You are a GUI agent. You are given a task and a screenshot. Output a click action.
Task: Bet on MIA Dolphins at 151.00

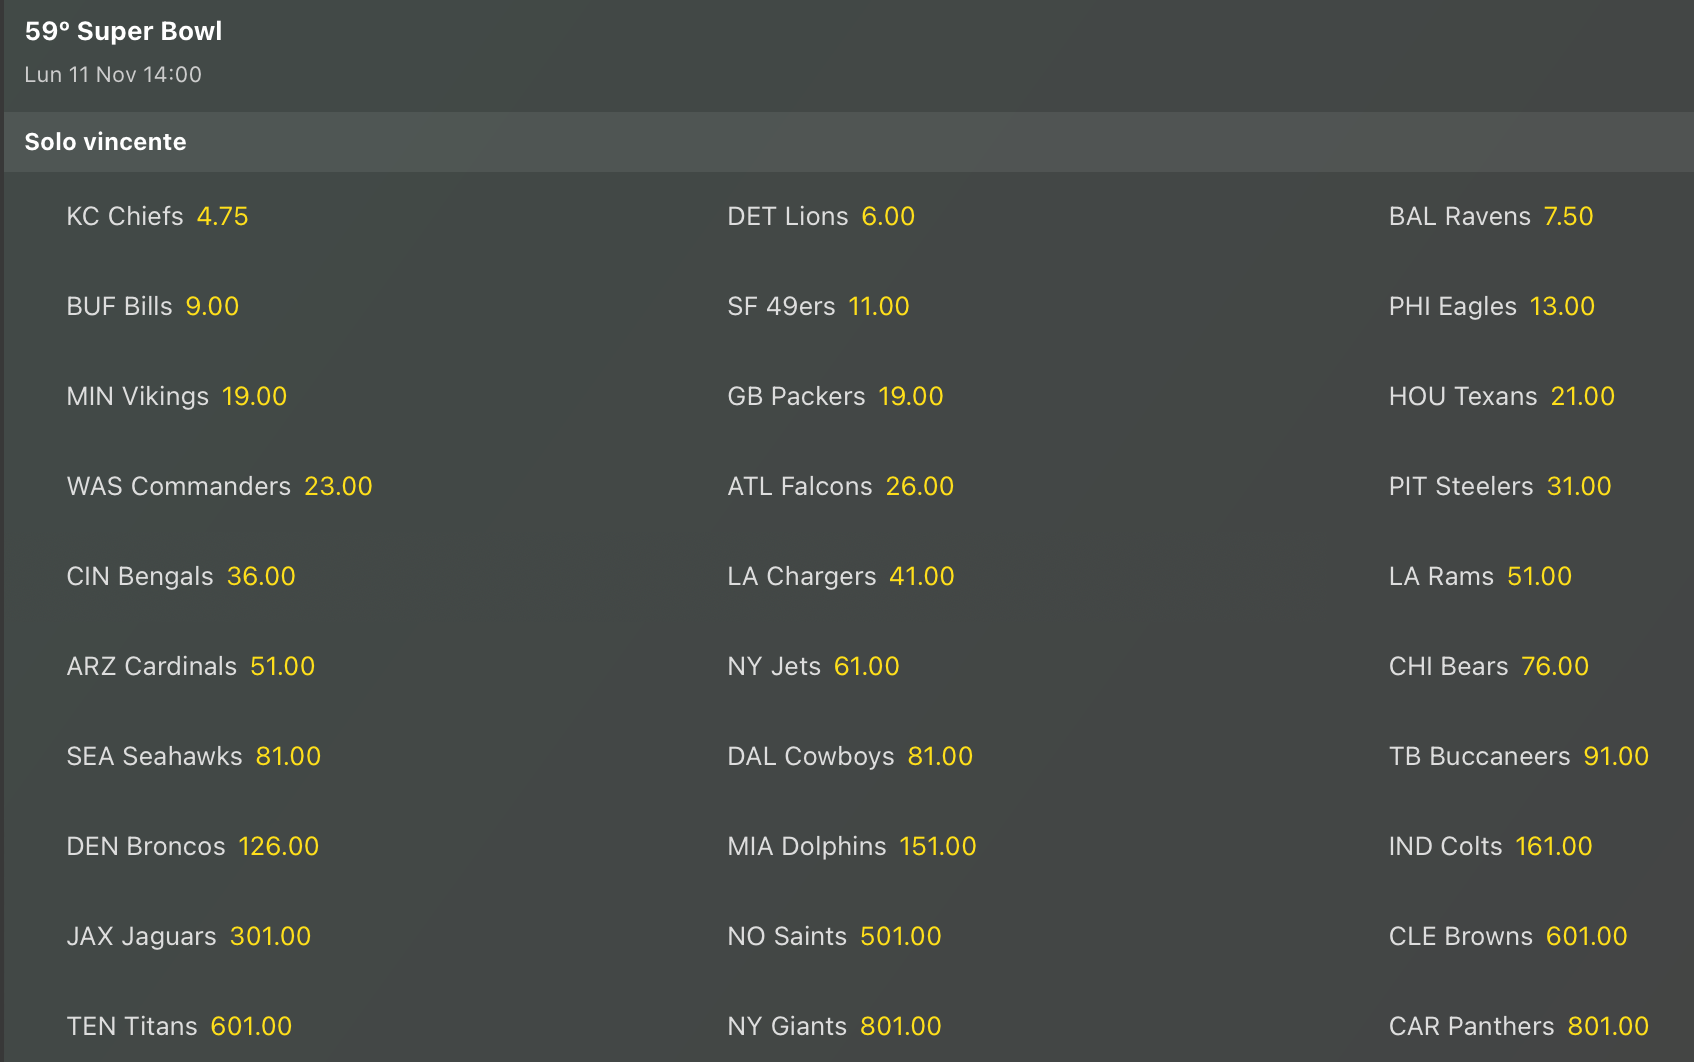pyautogui.click(x=851, y=846)
